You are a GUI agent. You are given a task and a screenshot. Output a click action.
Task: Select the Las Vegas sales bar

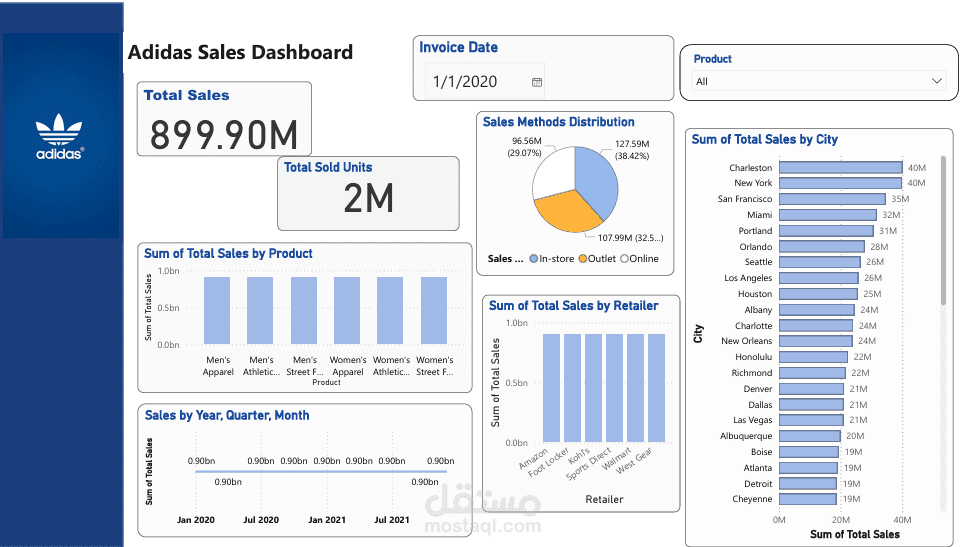click(811, 420)
